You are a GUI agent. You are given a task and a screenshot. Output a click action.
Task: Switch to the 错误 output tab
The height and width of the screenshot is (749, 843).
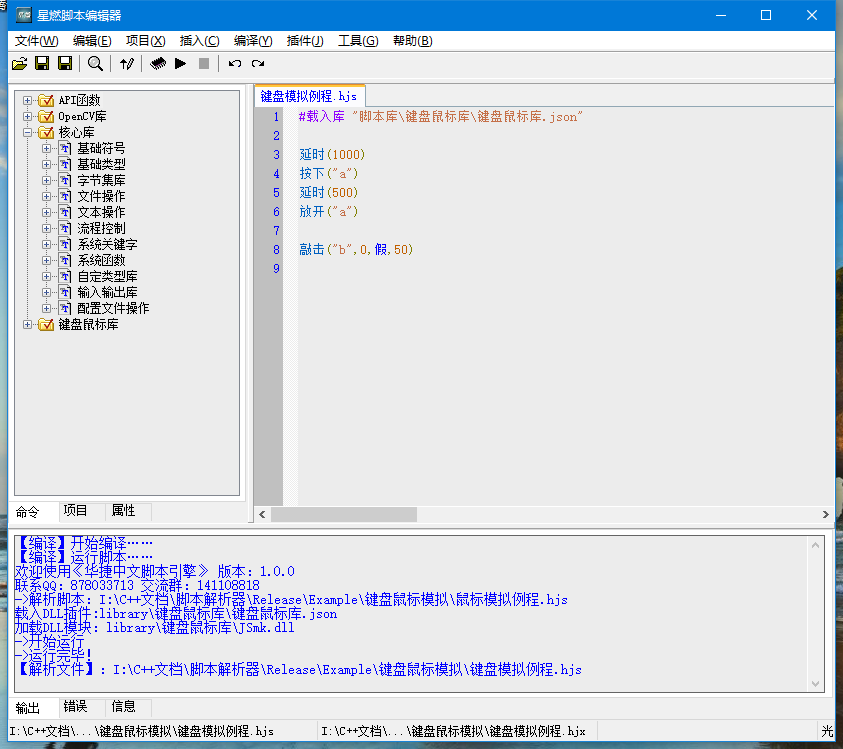pyautogui.click(x=76, y=707)
